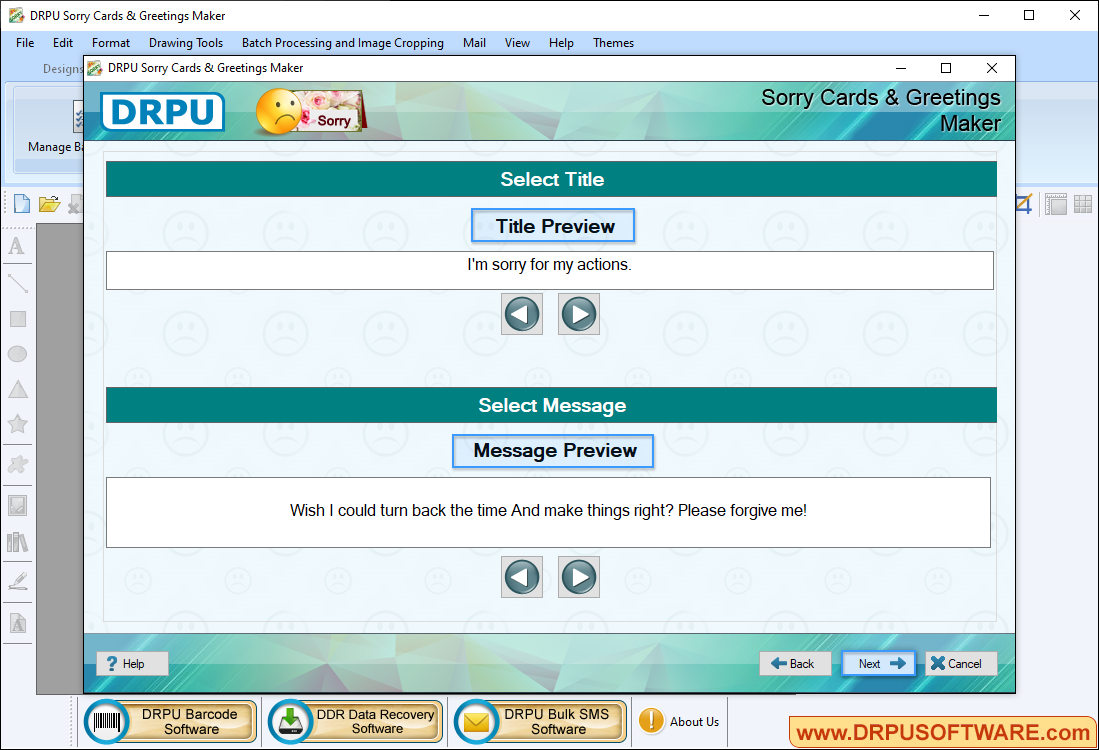Open the Themes menu

tap(613, 43)
